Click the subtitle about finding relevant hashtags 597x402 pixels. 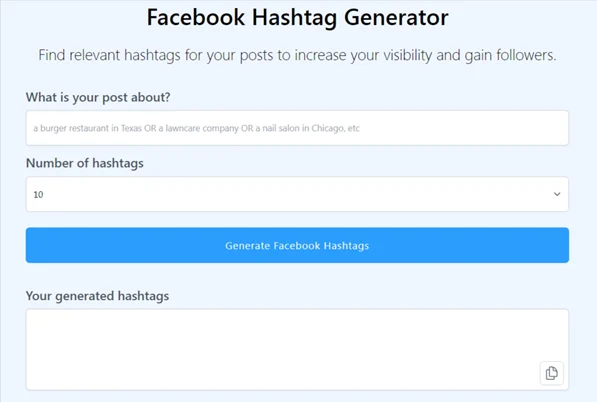coord(297,56)
